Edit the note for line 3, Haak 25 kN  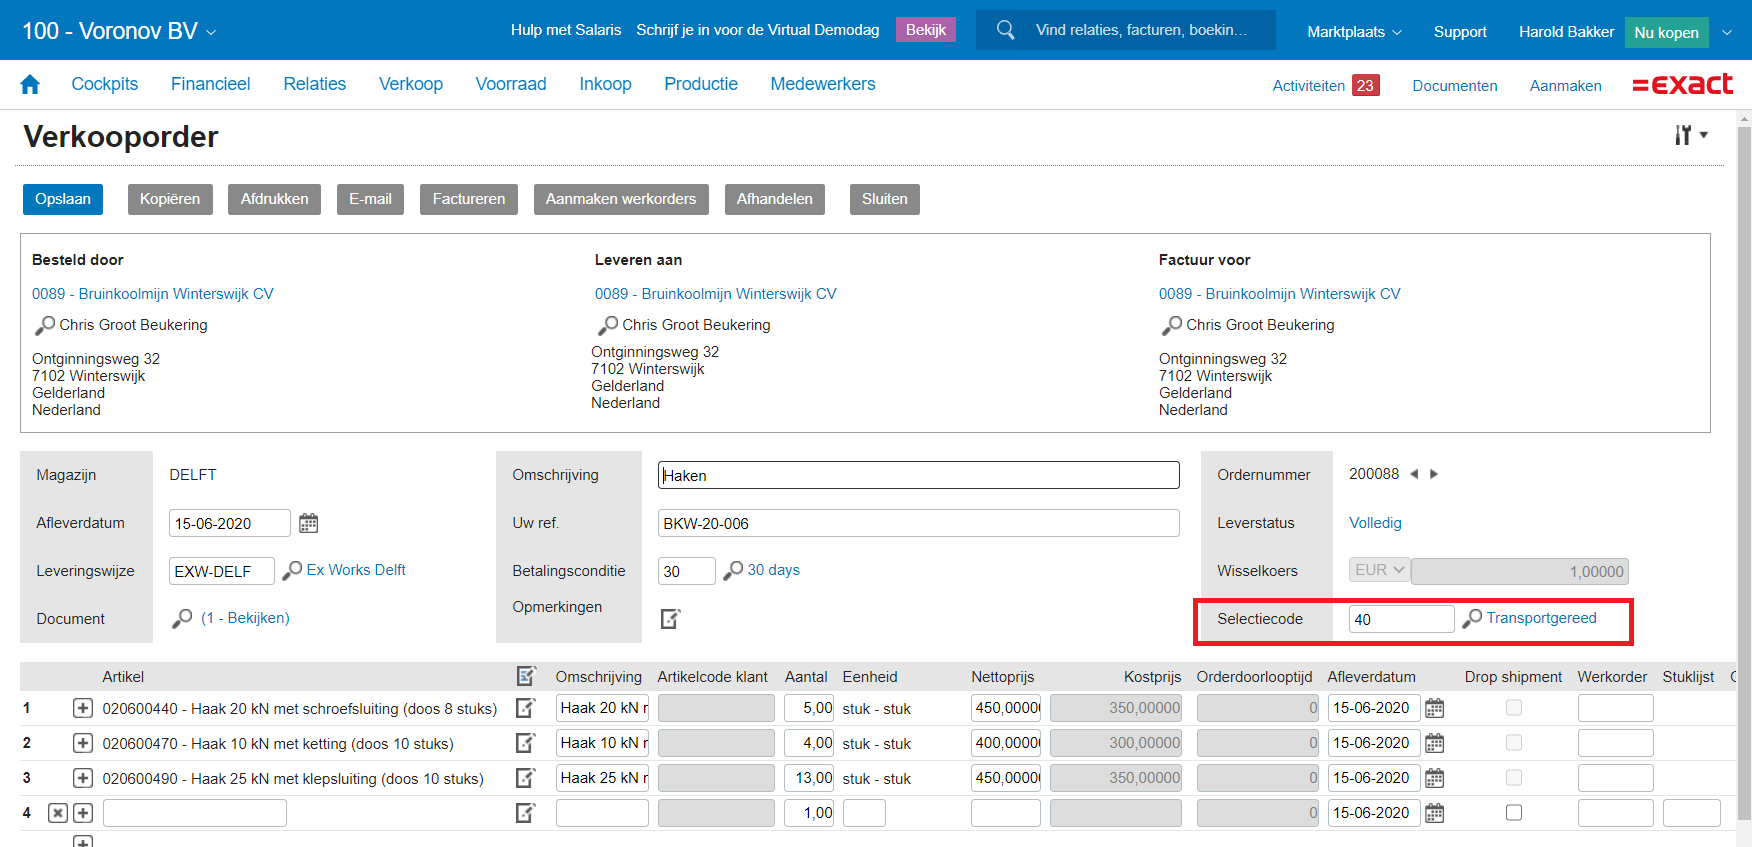click(x=525, y=778)
